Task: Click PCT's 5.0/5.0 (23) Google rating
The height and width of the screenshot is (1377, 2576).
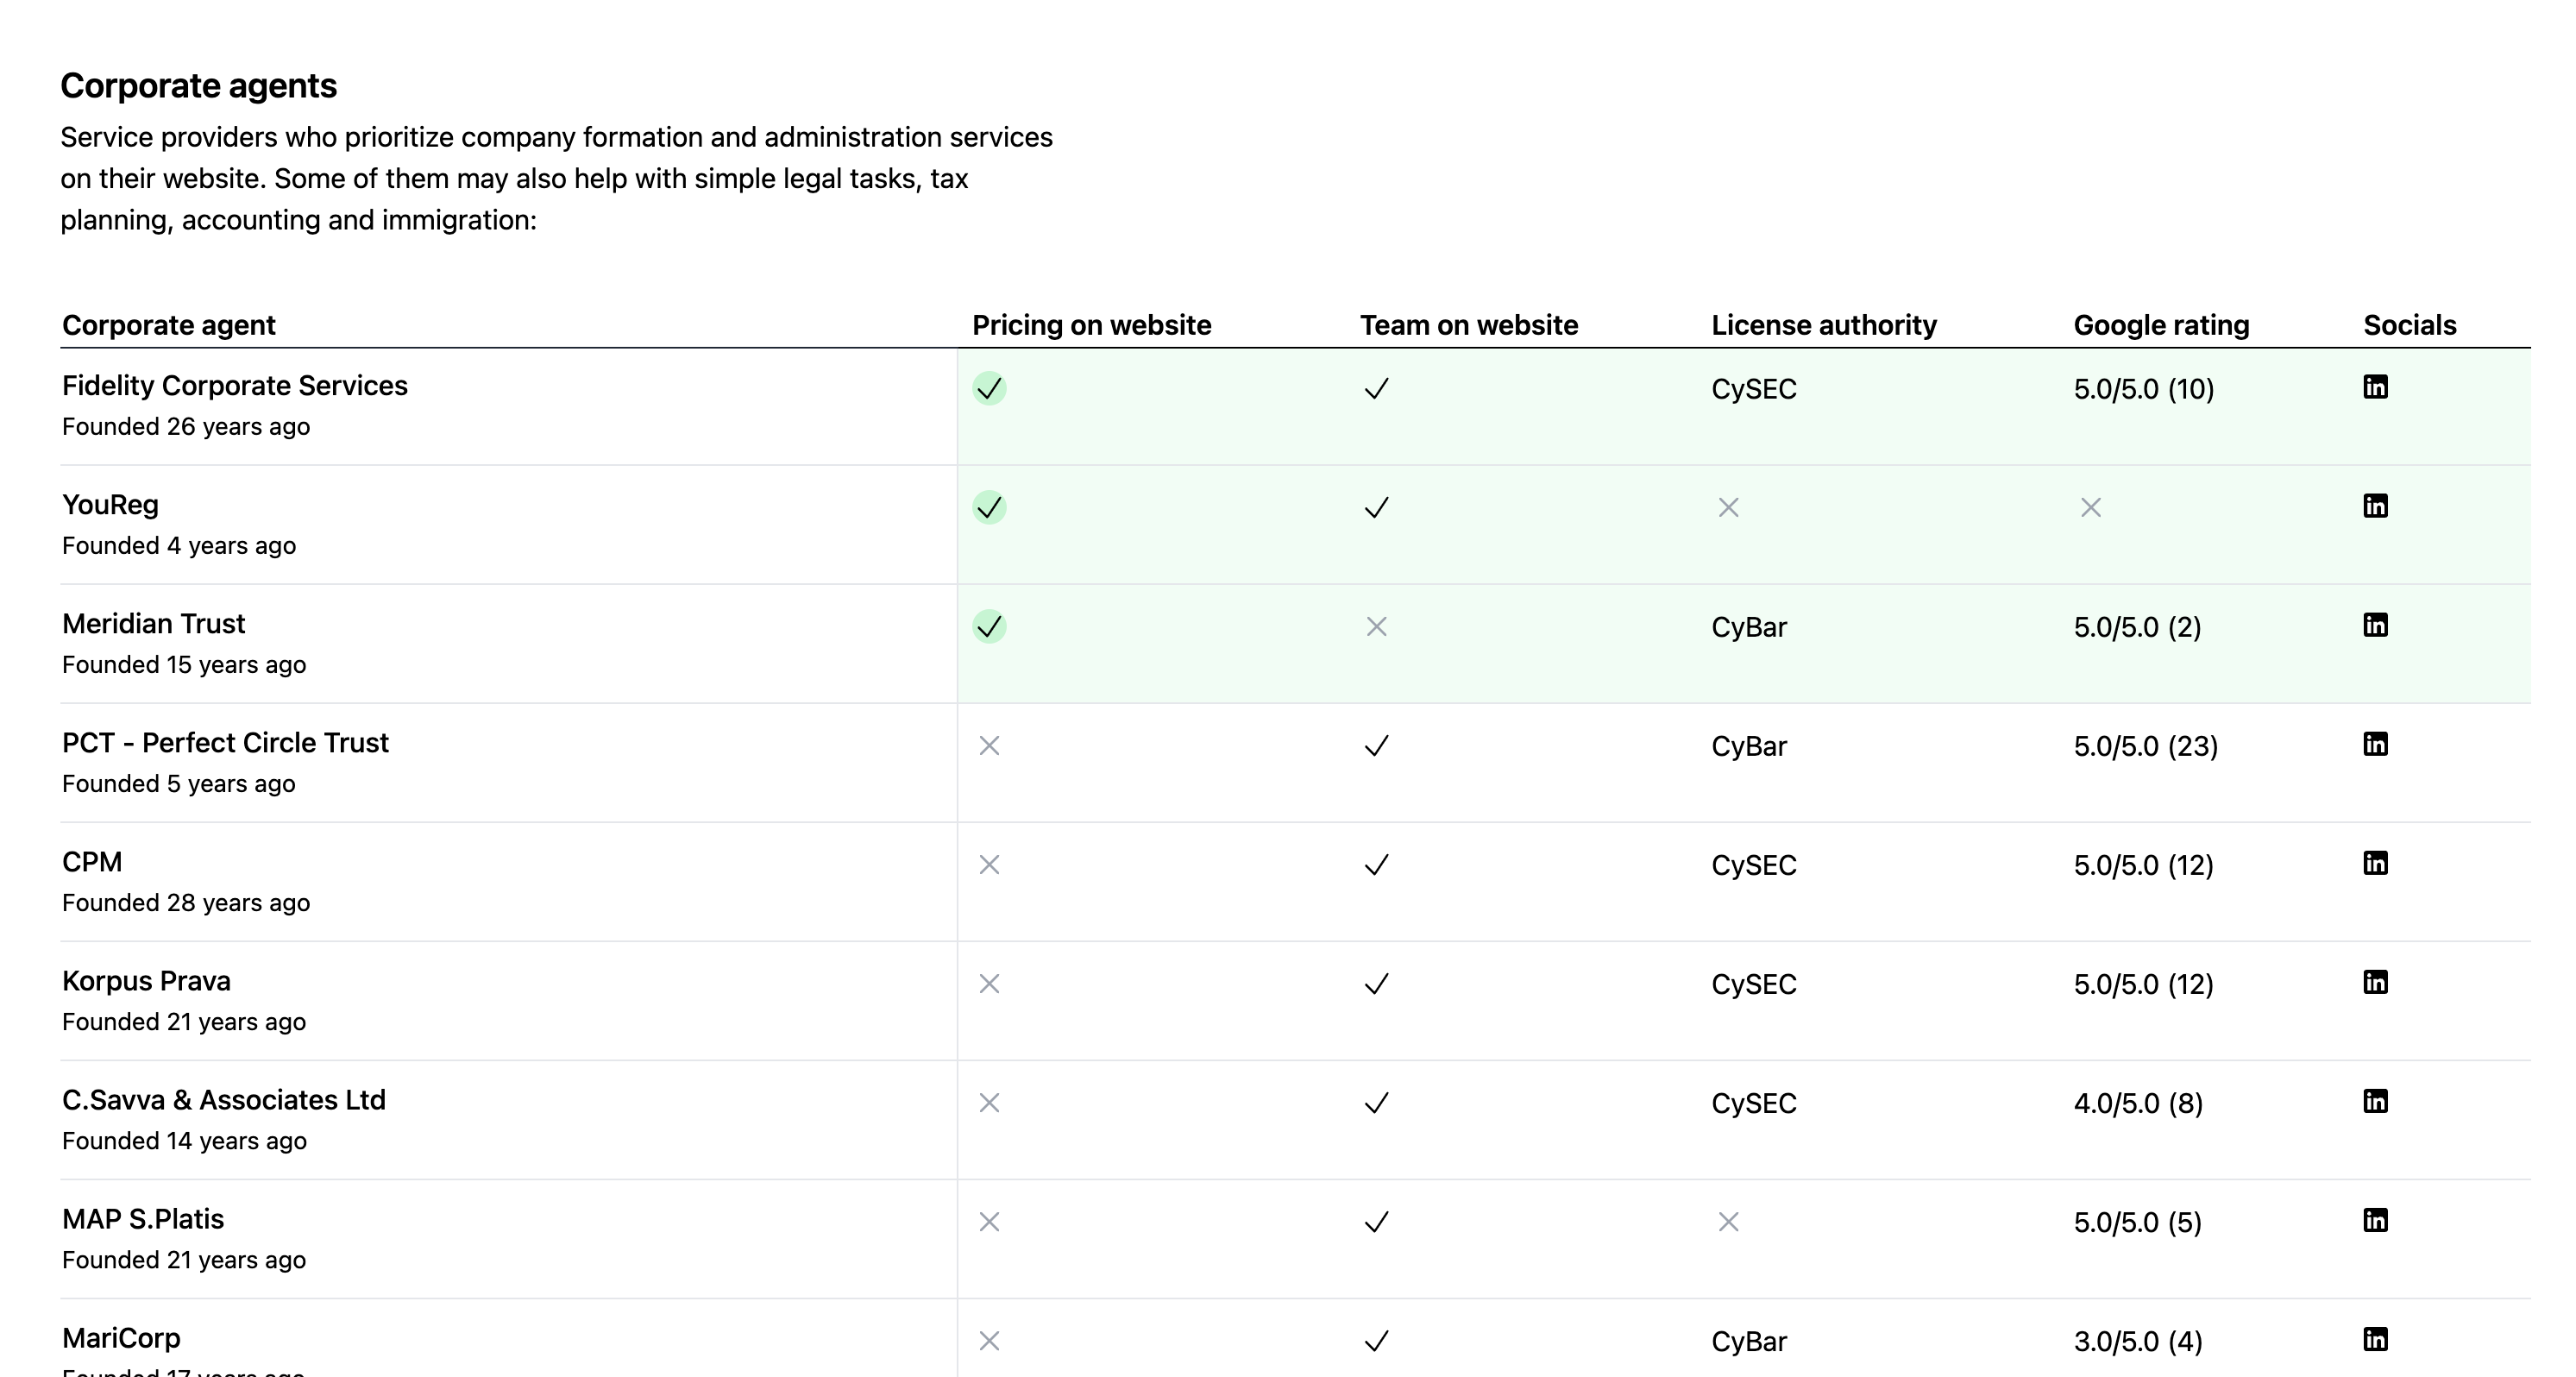Action: (x=2145, y=746)
